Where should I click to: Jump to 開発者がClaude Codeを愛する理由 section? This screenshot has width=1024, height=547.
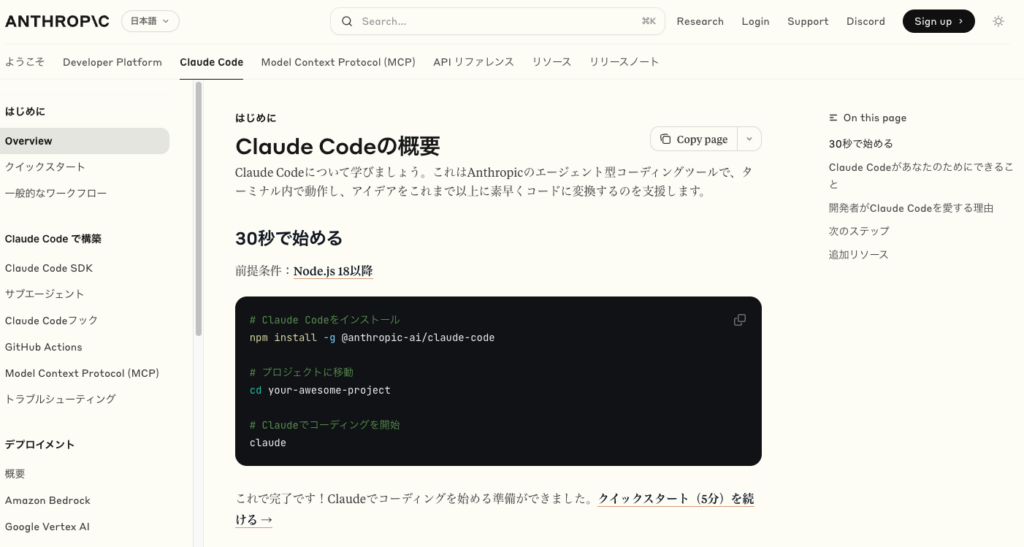pos(911,208)
